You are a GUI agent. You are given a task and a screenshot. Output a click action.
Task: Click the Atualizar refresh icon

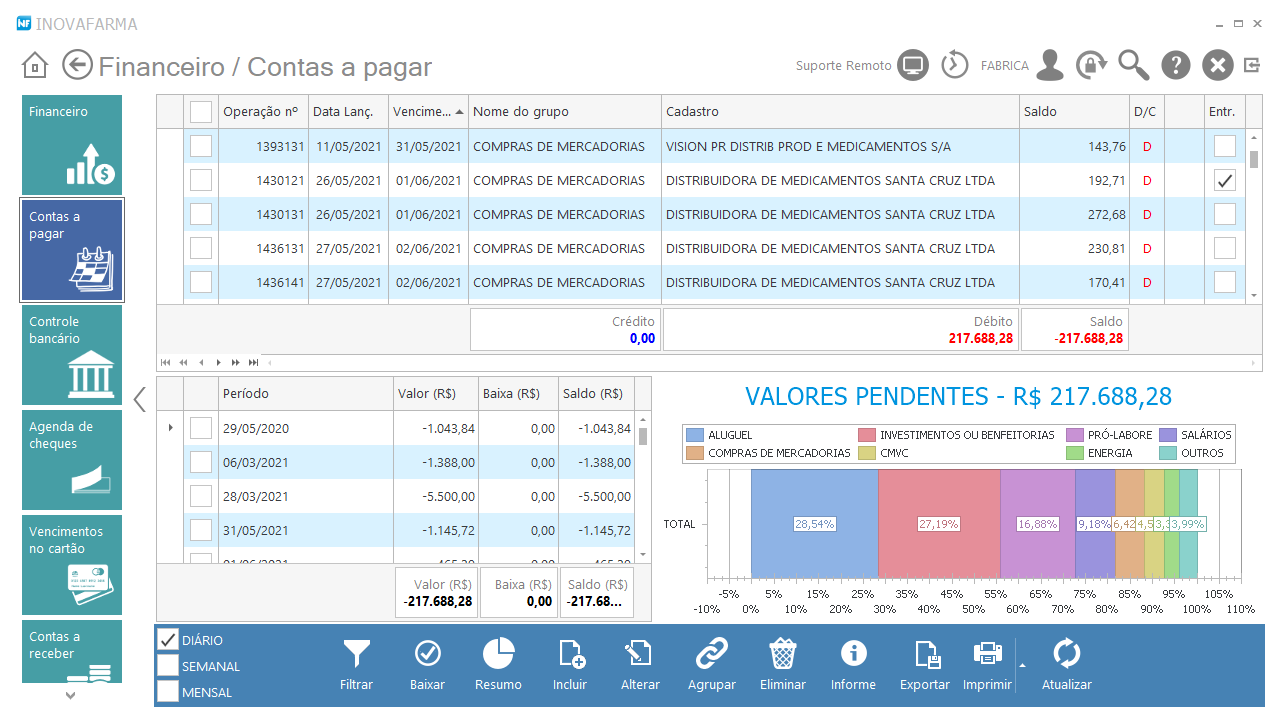pyautogui.click(x=1066, y=655)
